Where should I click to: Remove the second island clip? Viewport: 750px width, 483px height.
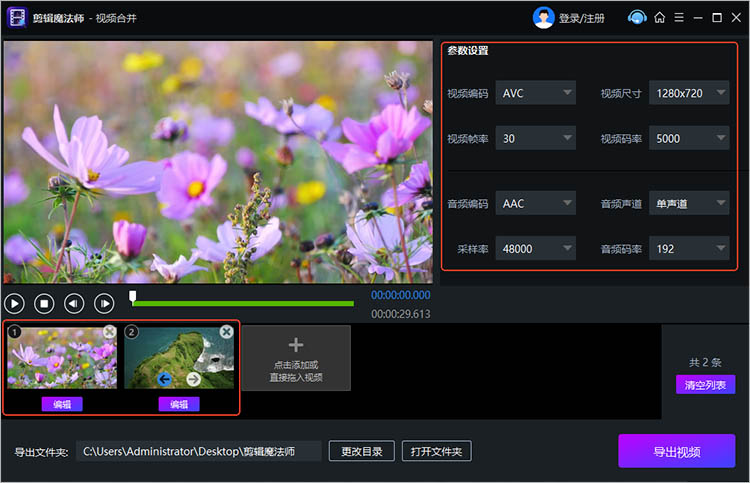pos(226,332)
